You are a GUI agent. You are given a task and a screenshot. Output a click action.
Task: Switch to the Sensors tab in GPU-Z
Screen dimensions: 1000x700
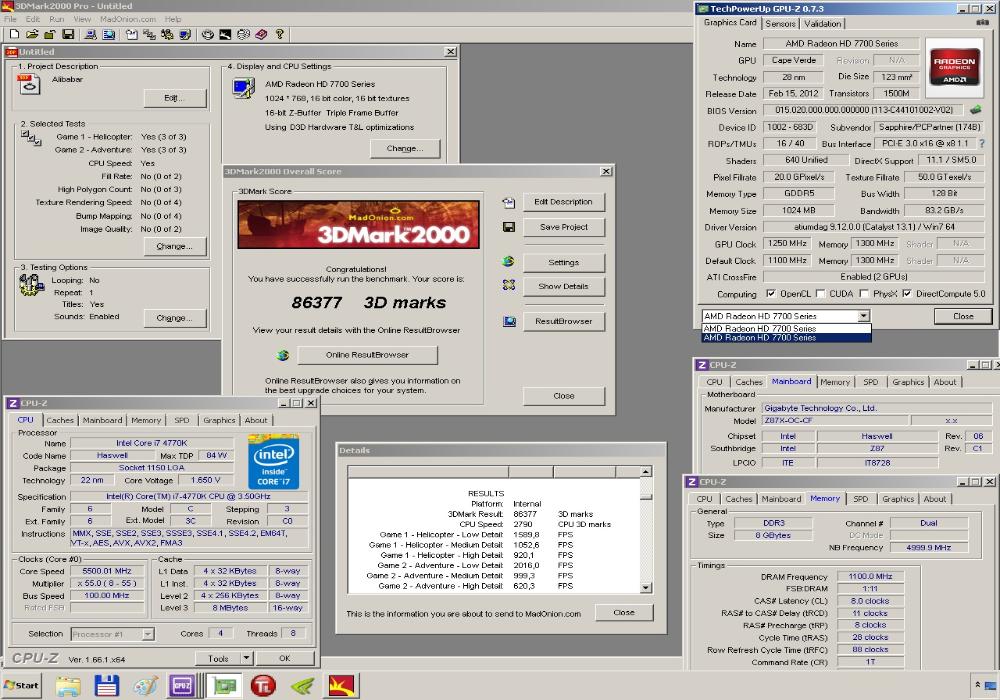pos(780,24)
